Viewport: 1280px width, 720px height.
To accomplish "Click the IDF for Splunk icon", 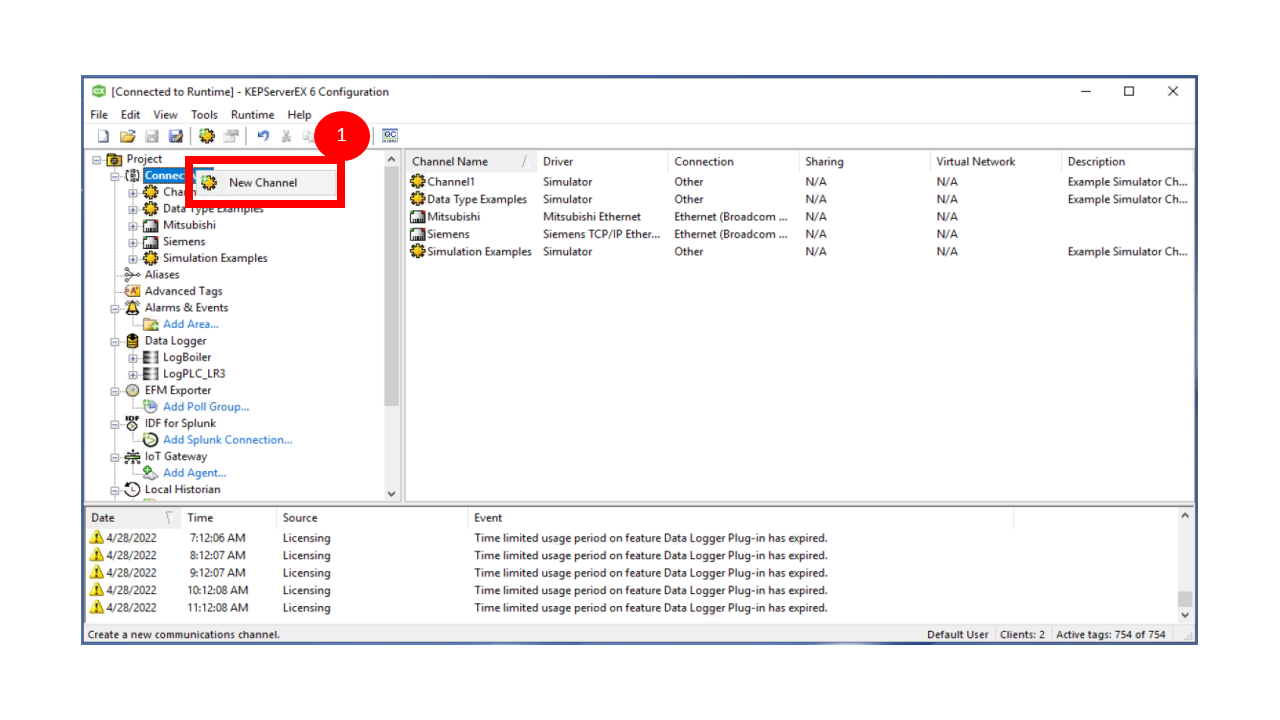I will (x=133, y=423).
